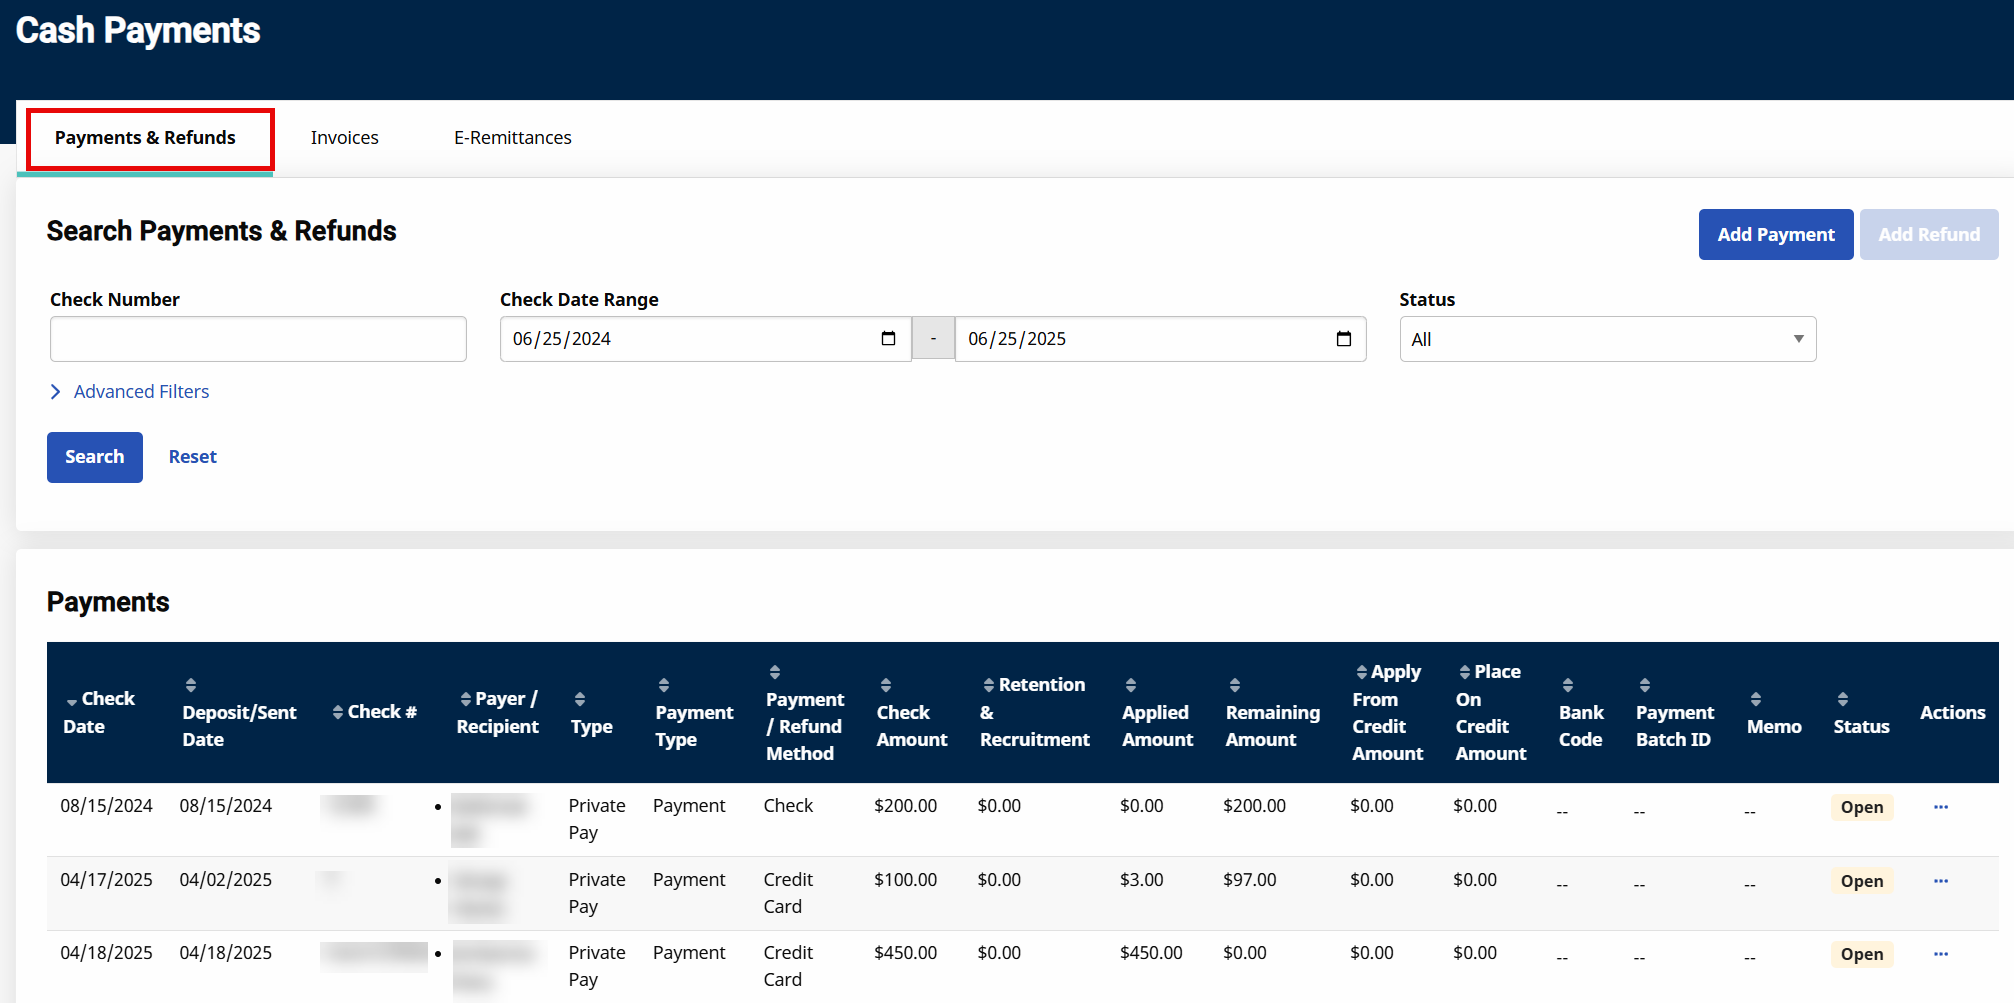Open actions menu for 08/15/2024 payment
Viewport: 2014px width, 1003px height.
tap(1940, 807)
